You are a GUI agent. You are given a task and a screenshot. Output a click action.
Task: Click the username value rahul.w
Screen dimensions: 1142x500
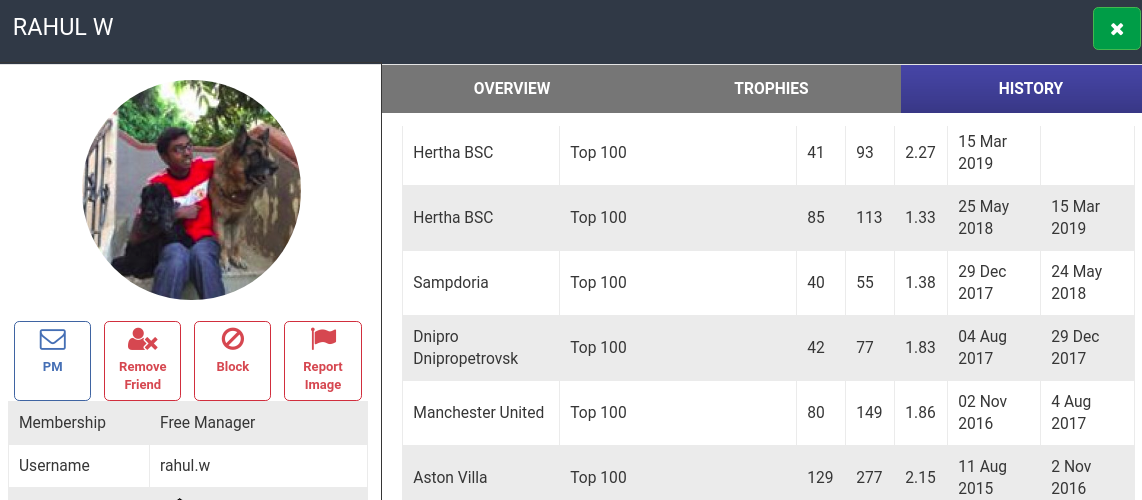[x=185, y=465]
